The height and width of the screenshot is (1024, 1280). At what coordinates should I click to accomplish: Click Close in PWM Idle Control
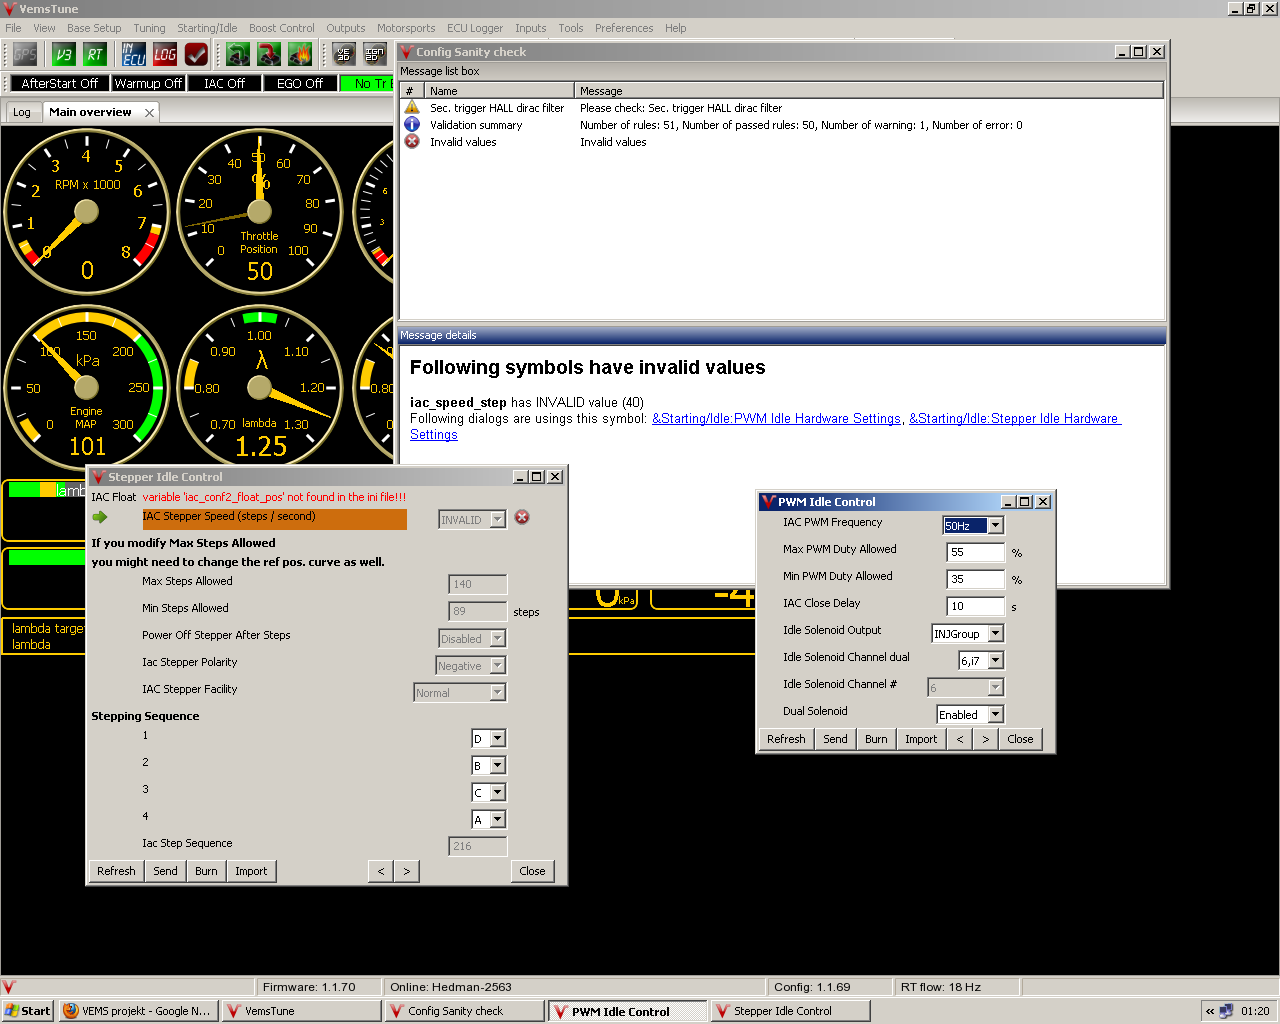1020,739
